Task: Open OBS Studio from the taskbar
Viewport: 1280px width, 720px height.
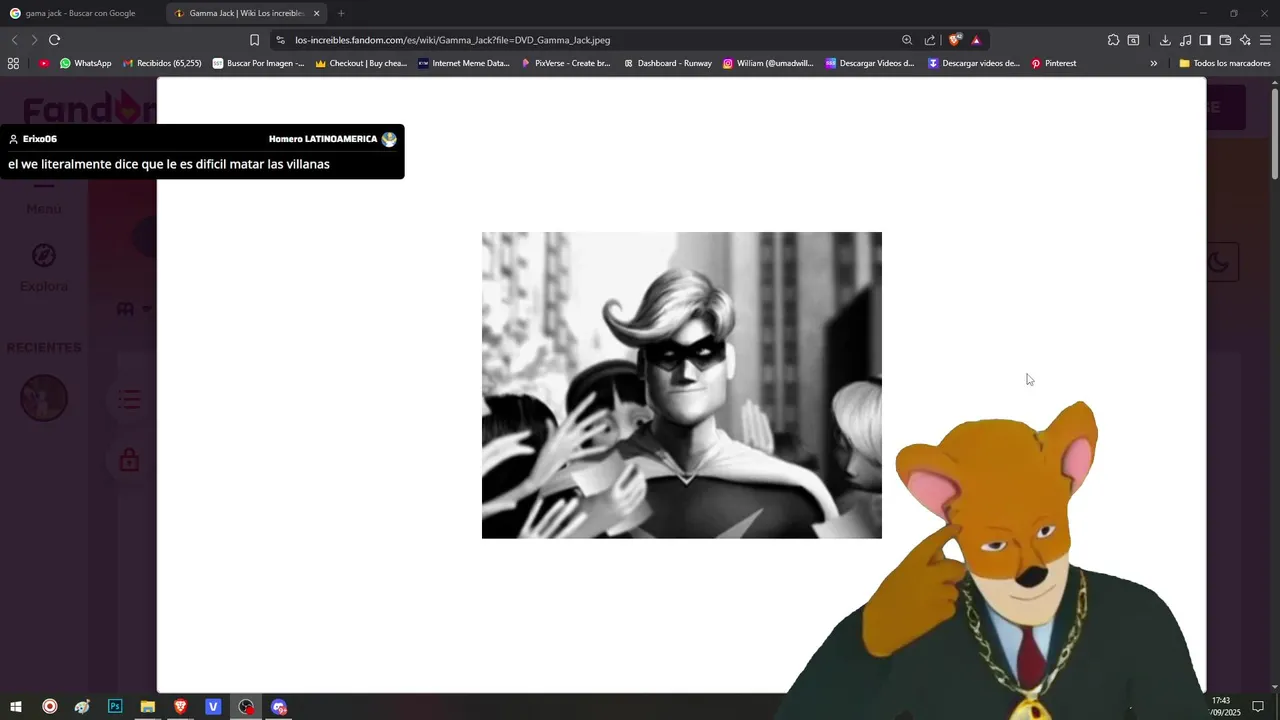Action: pyautogui.click(x=246, y=707)
